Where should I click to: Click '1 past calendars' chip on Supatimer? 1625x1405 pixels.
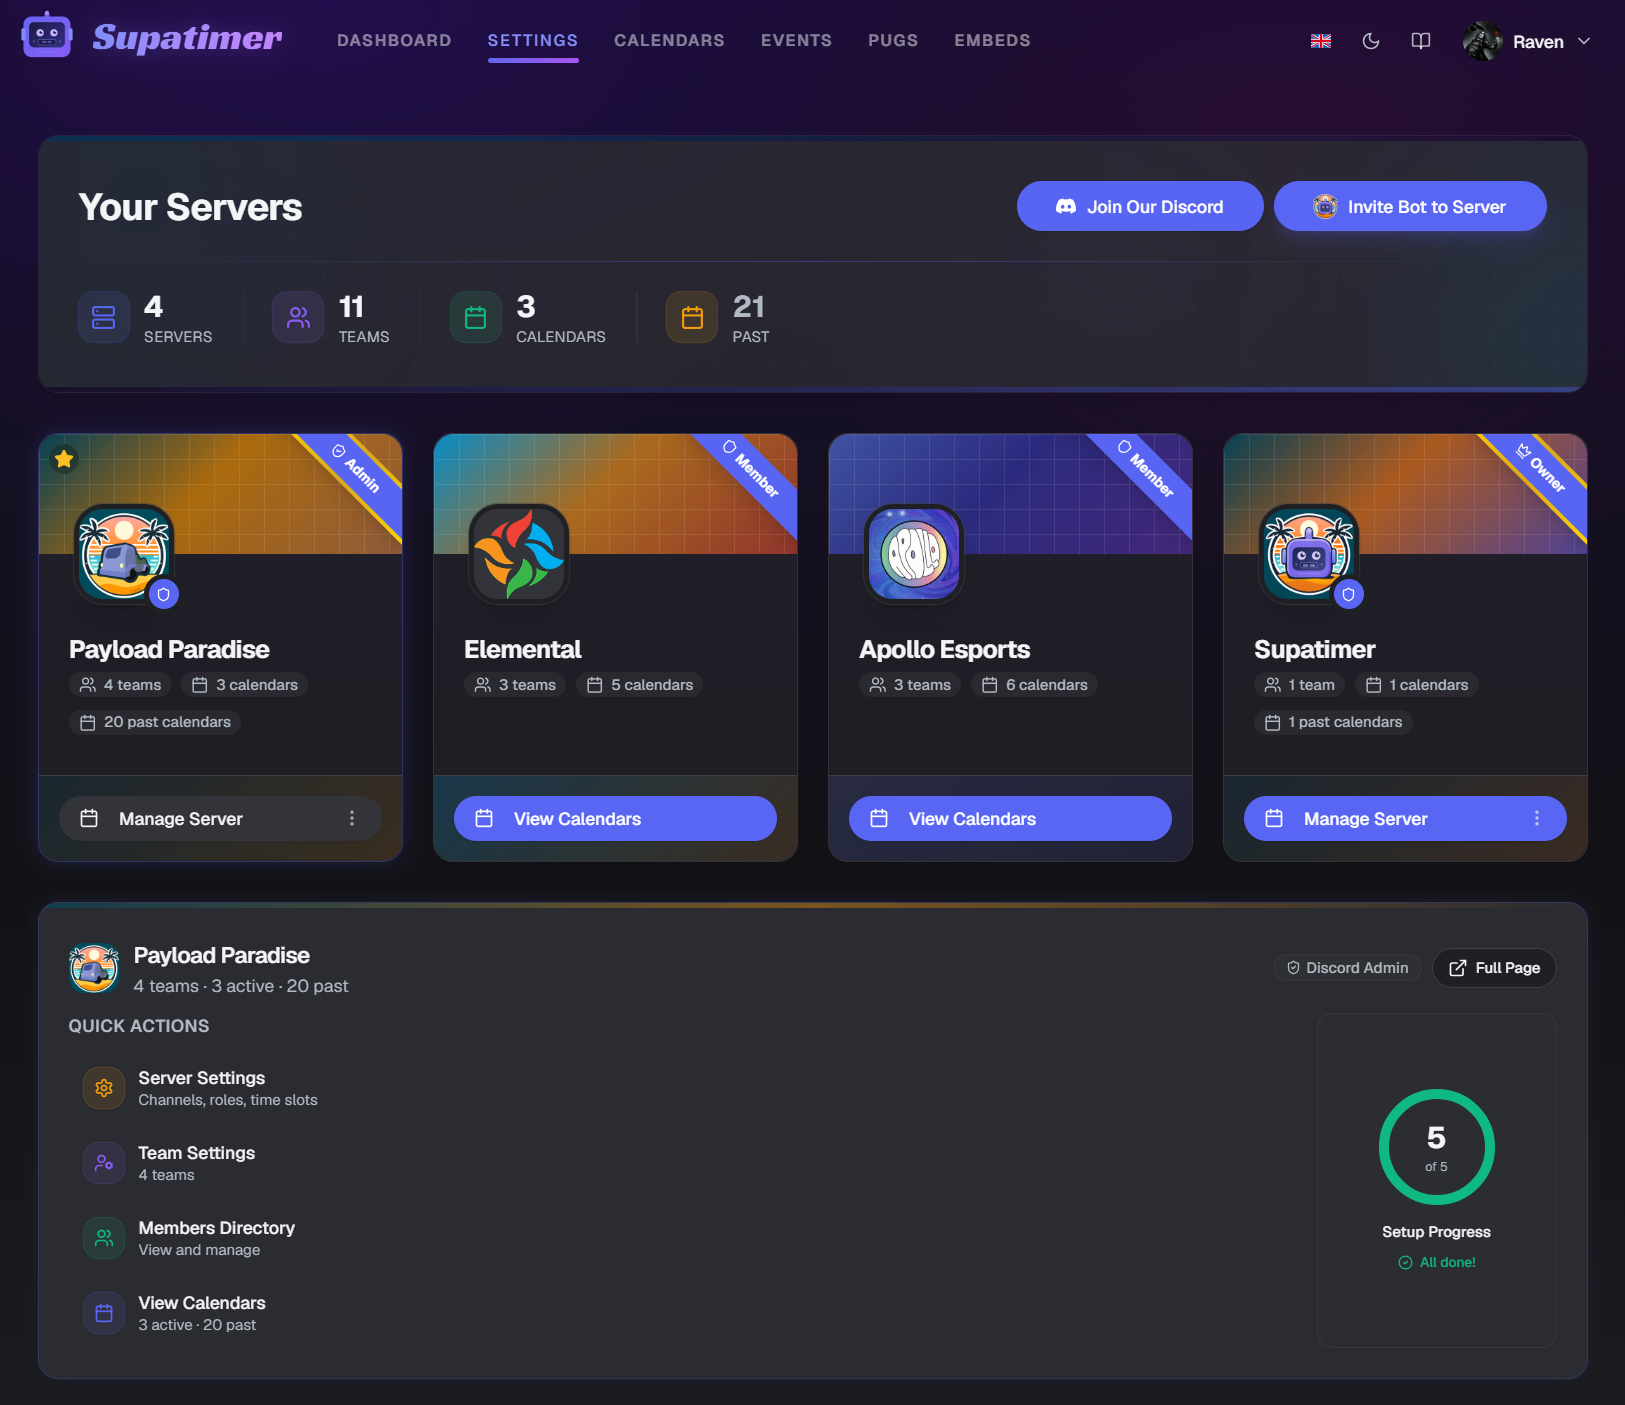[1333, 722]
